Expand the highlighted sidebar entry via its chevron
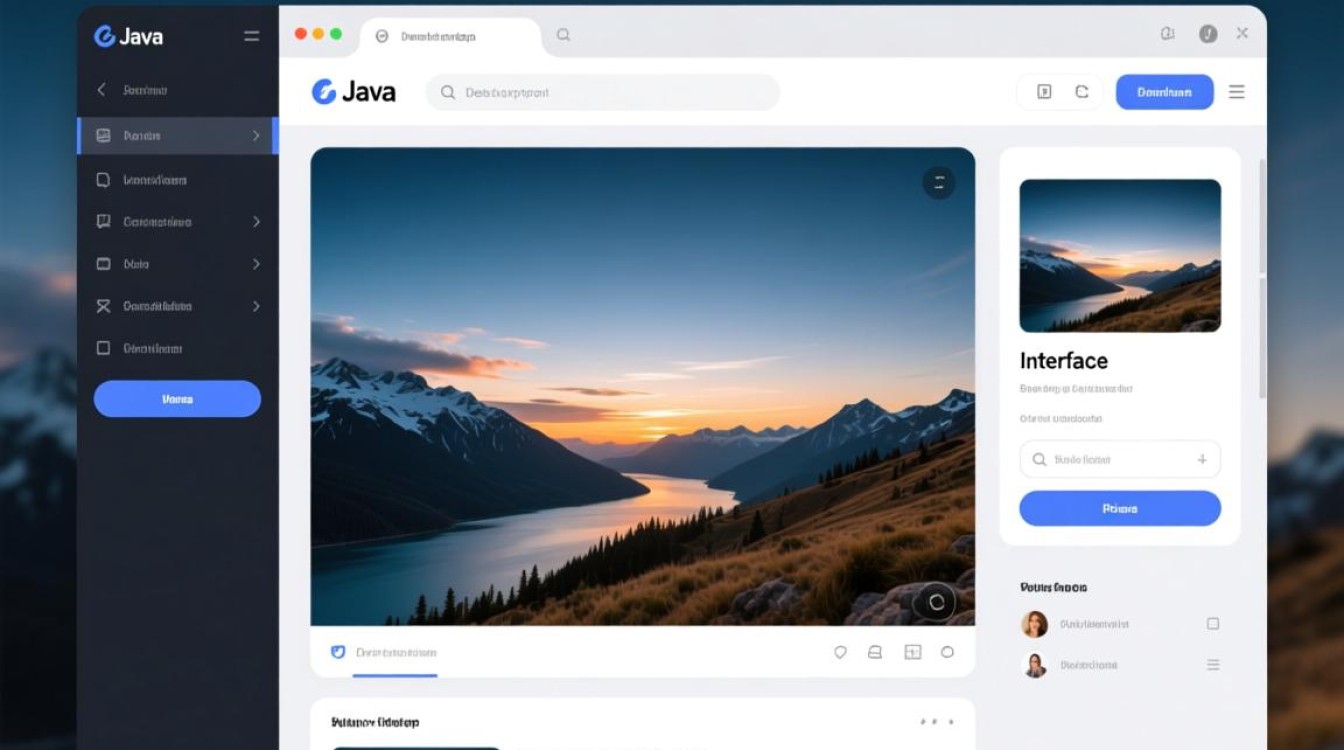The height and width of the screenshot is (750, 1344). 256,135
